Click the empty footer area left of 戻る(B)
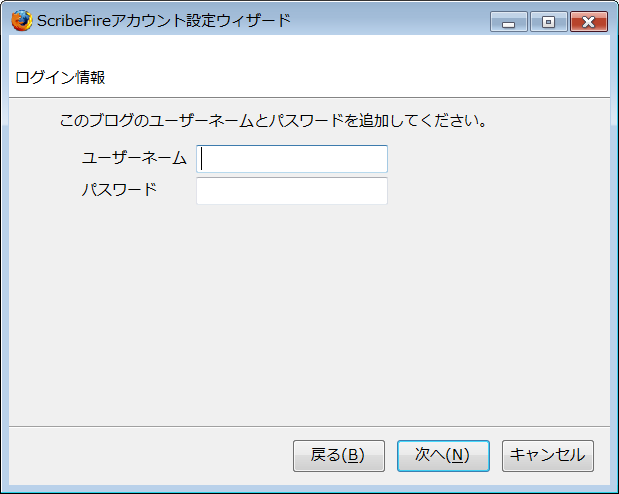Screen dimensions: 619x494 tap(150, 456)
